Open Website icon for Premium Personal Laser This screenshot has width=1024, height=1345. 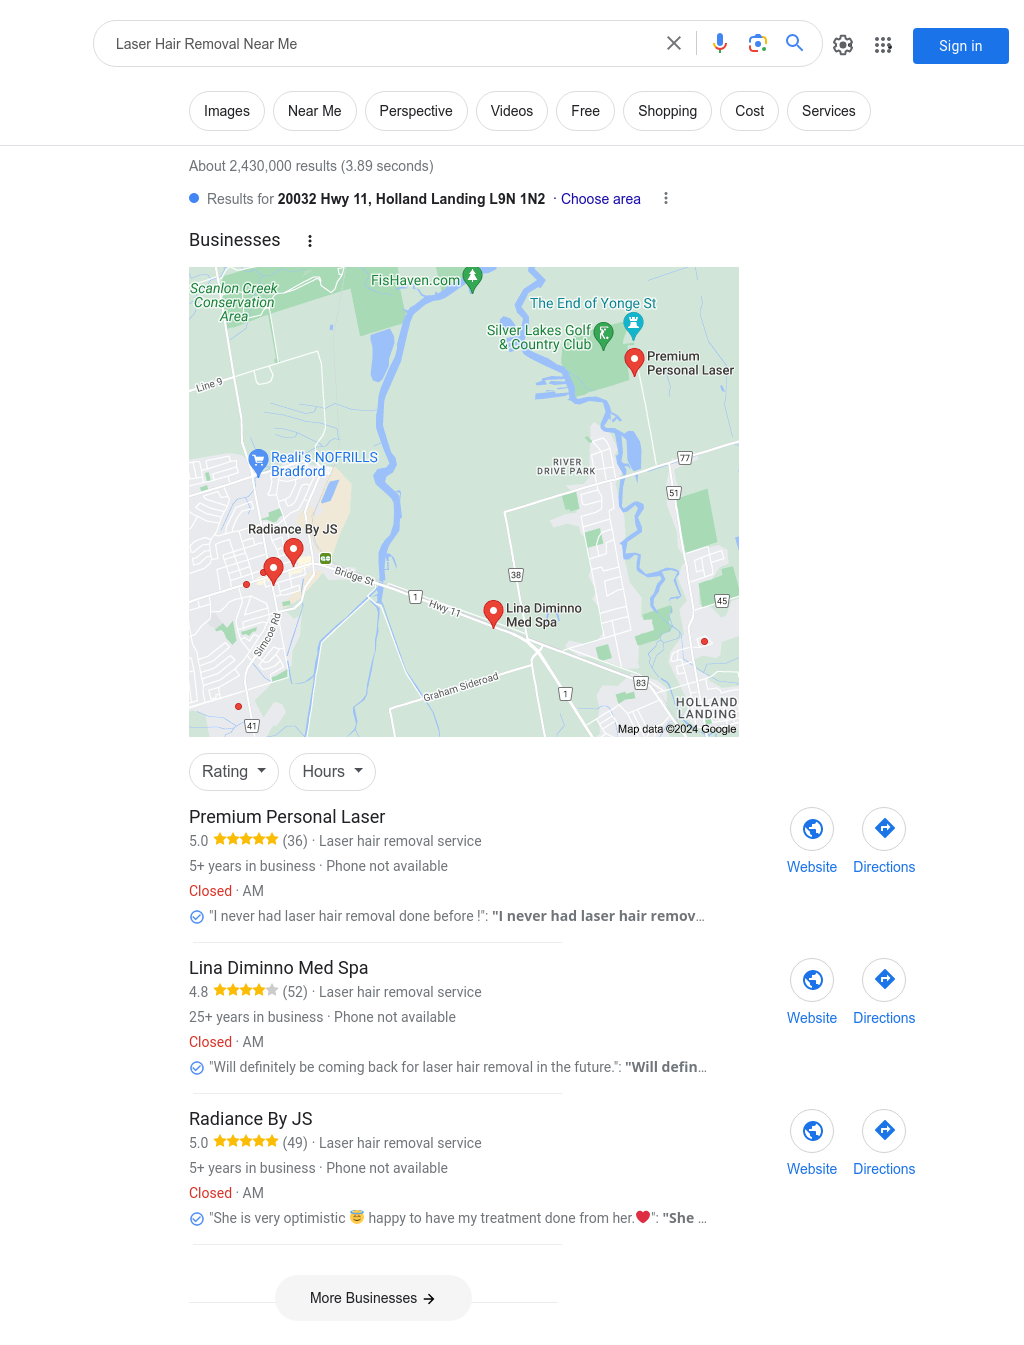812,829
